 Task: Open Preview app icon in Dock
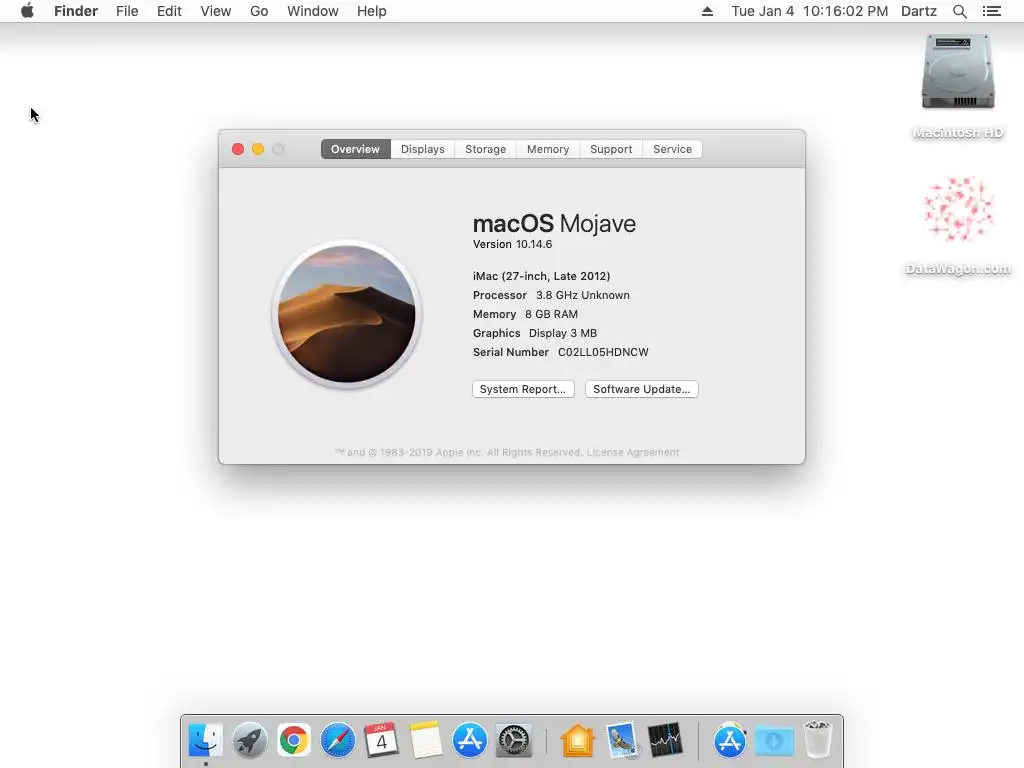(x=622, y=741)
